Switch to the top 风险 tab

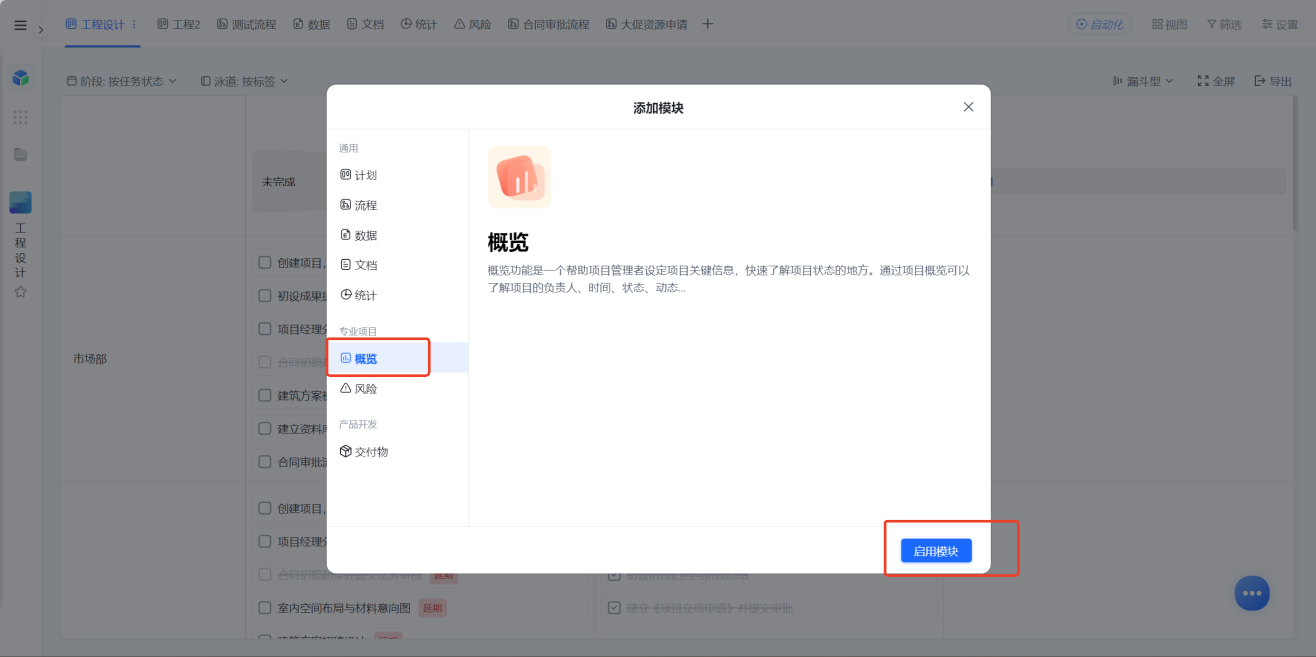click(473, 24)
